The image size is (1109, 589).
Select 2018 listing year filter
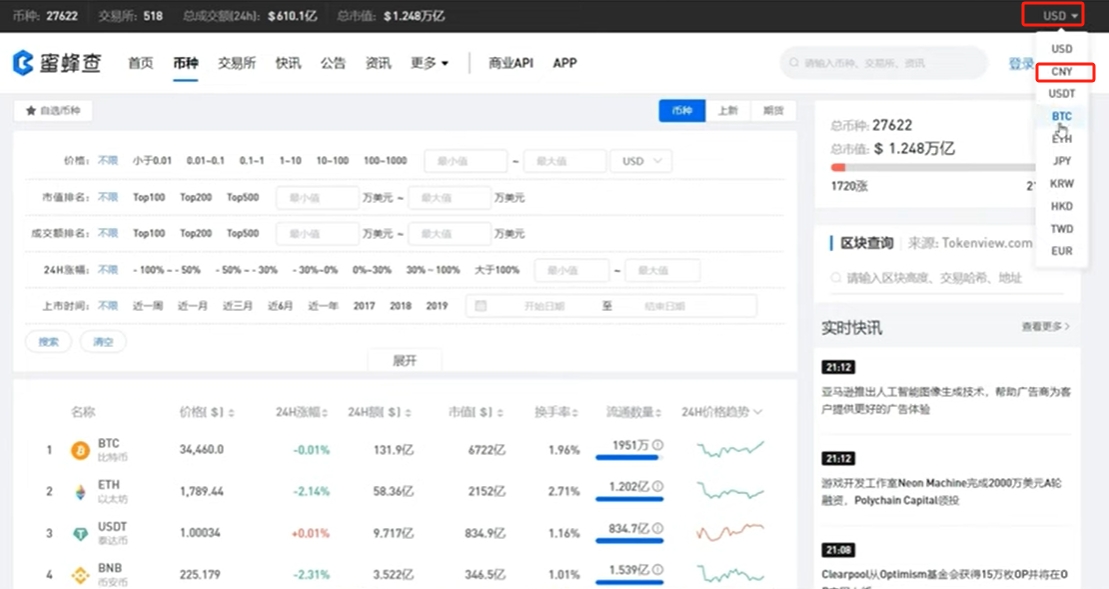click(400, 306)
